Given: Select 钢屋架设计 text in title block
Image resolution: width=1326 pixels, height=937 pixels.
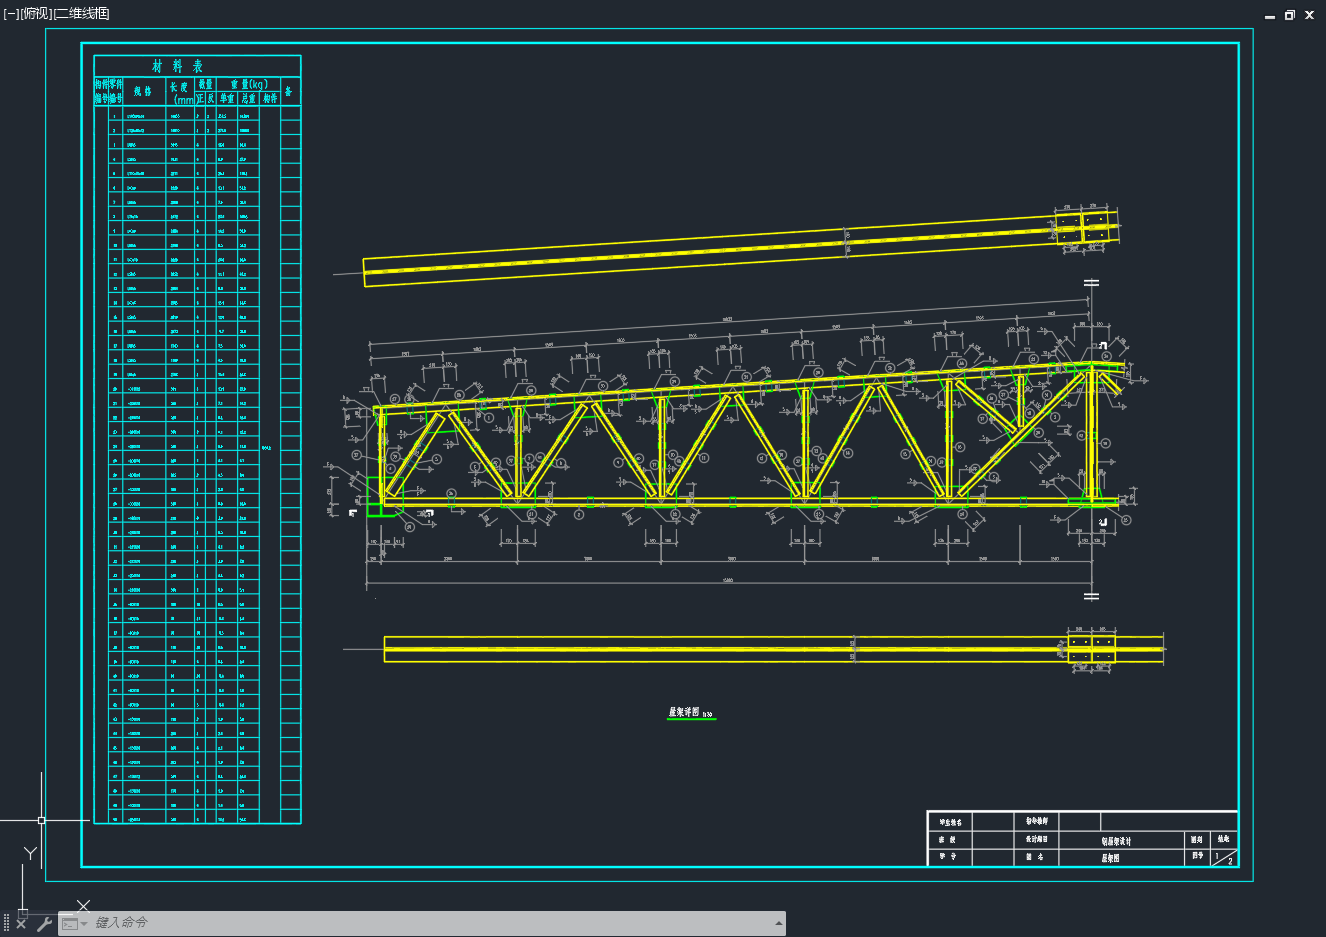Looking at the screenshot, I should click(x=1116, y=841).
